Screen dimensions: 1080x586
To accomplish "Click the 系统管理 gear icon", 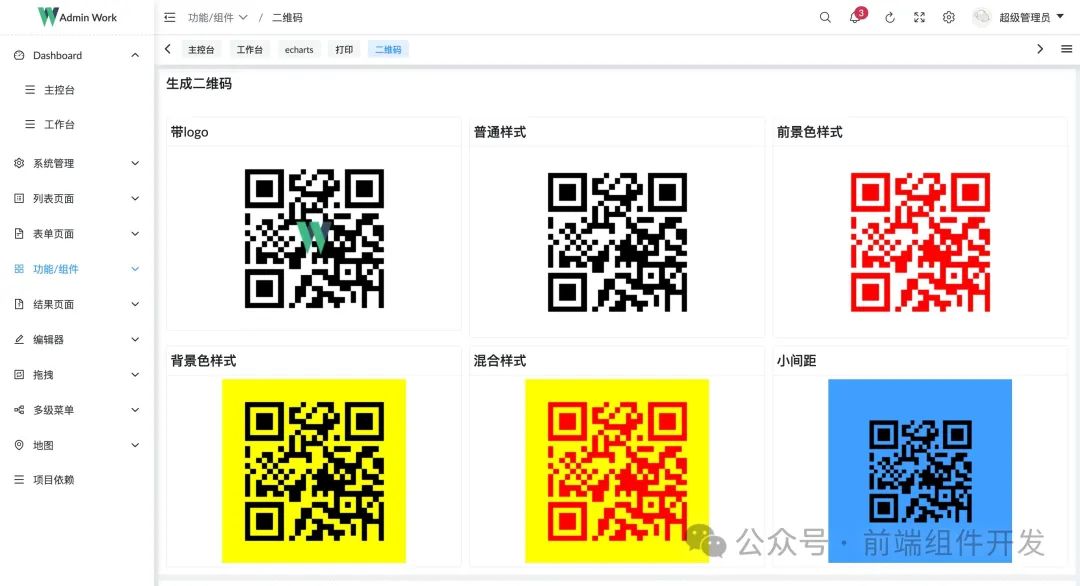I will click(19, 163).
